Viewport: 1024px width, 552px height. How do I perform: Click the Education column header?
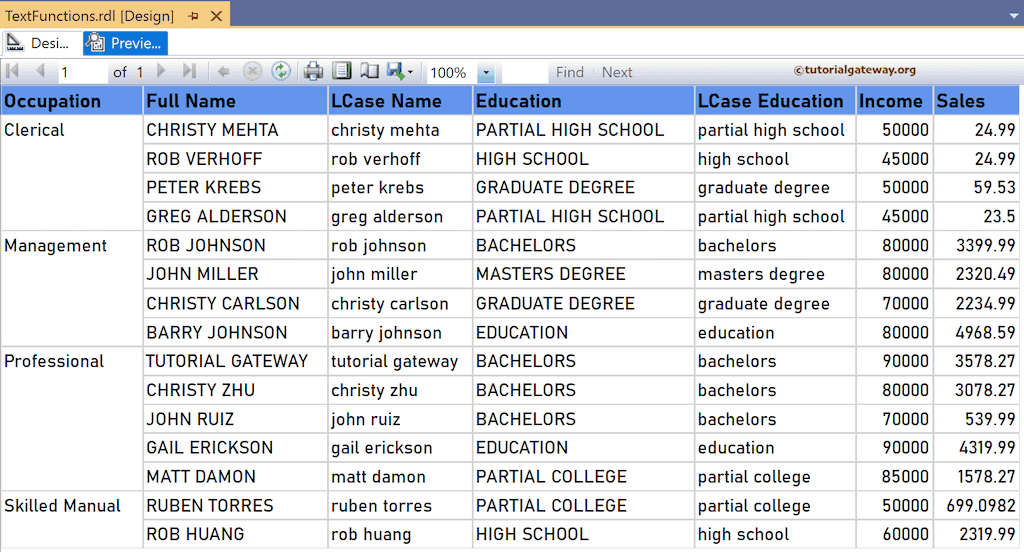pos(583,101)
